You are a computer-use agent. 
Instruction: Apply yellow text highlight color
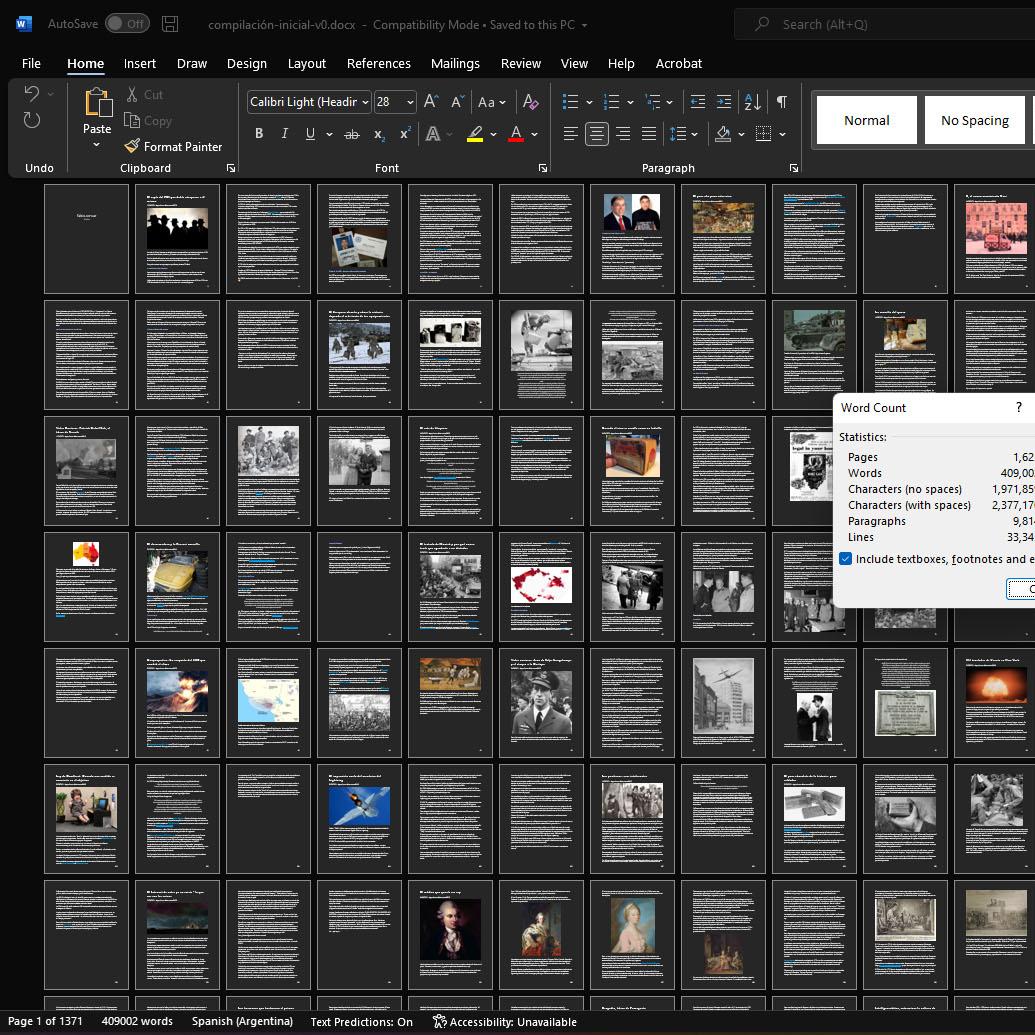click(x=475, y=134)
